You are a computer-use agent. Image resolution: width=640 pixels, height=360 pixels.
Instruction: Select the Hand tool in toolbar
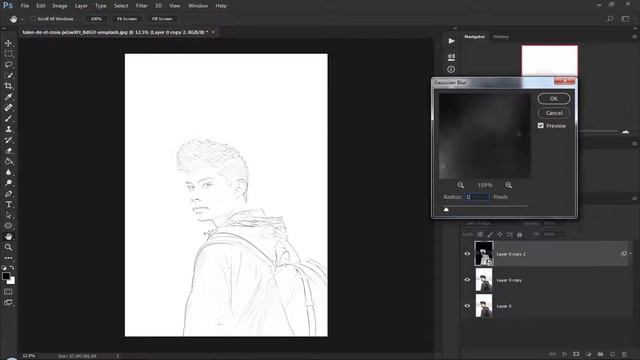[x=8, y=237]
